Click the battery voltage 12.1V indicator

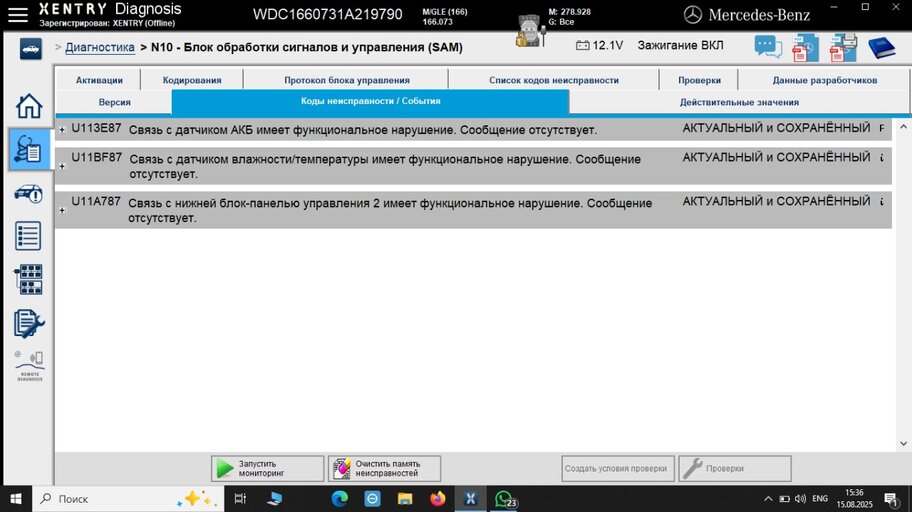point(599,45)
